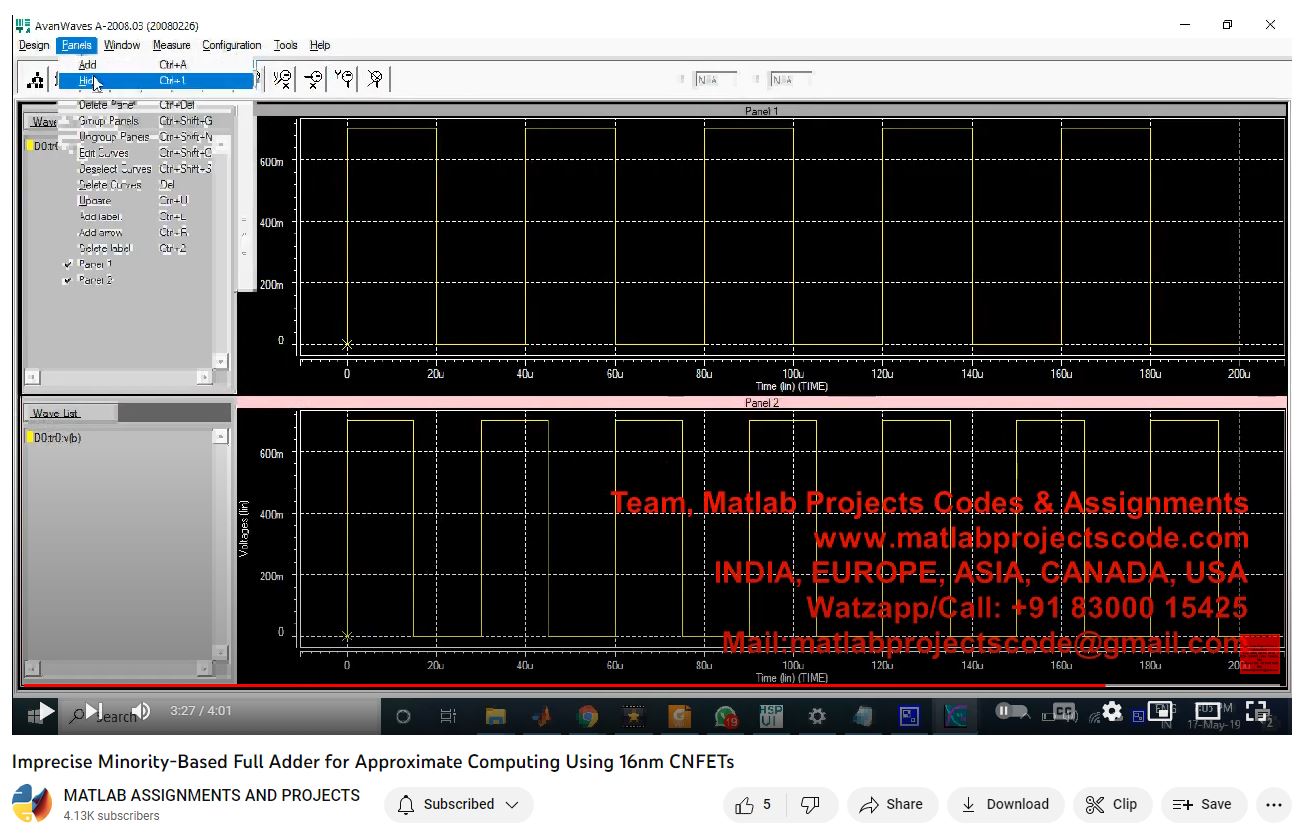The width and height of the screenshot is (1304, 836).
Task: Toggle the Panel 2 checked menu item
Action: 95,281
